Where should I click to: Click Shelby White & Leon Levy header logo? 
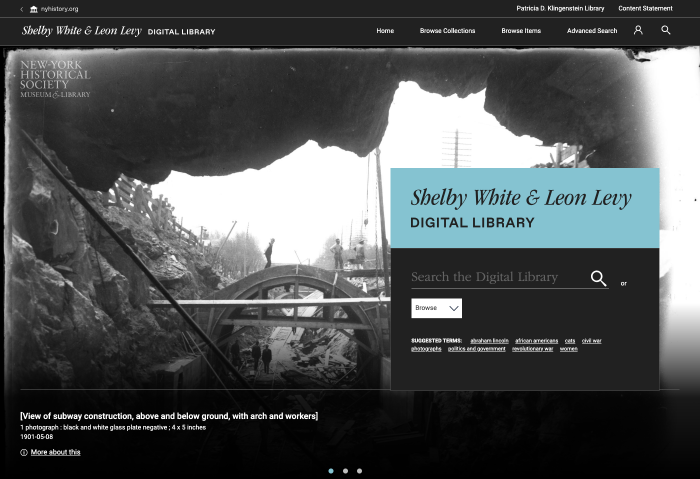pos(118,31)
